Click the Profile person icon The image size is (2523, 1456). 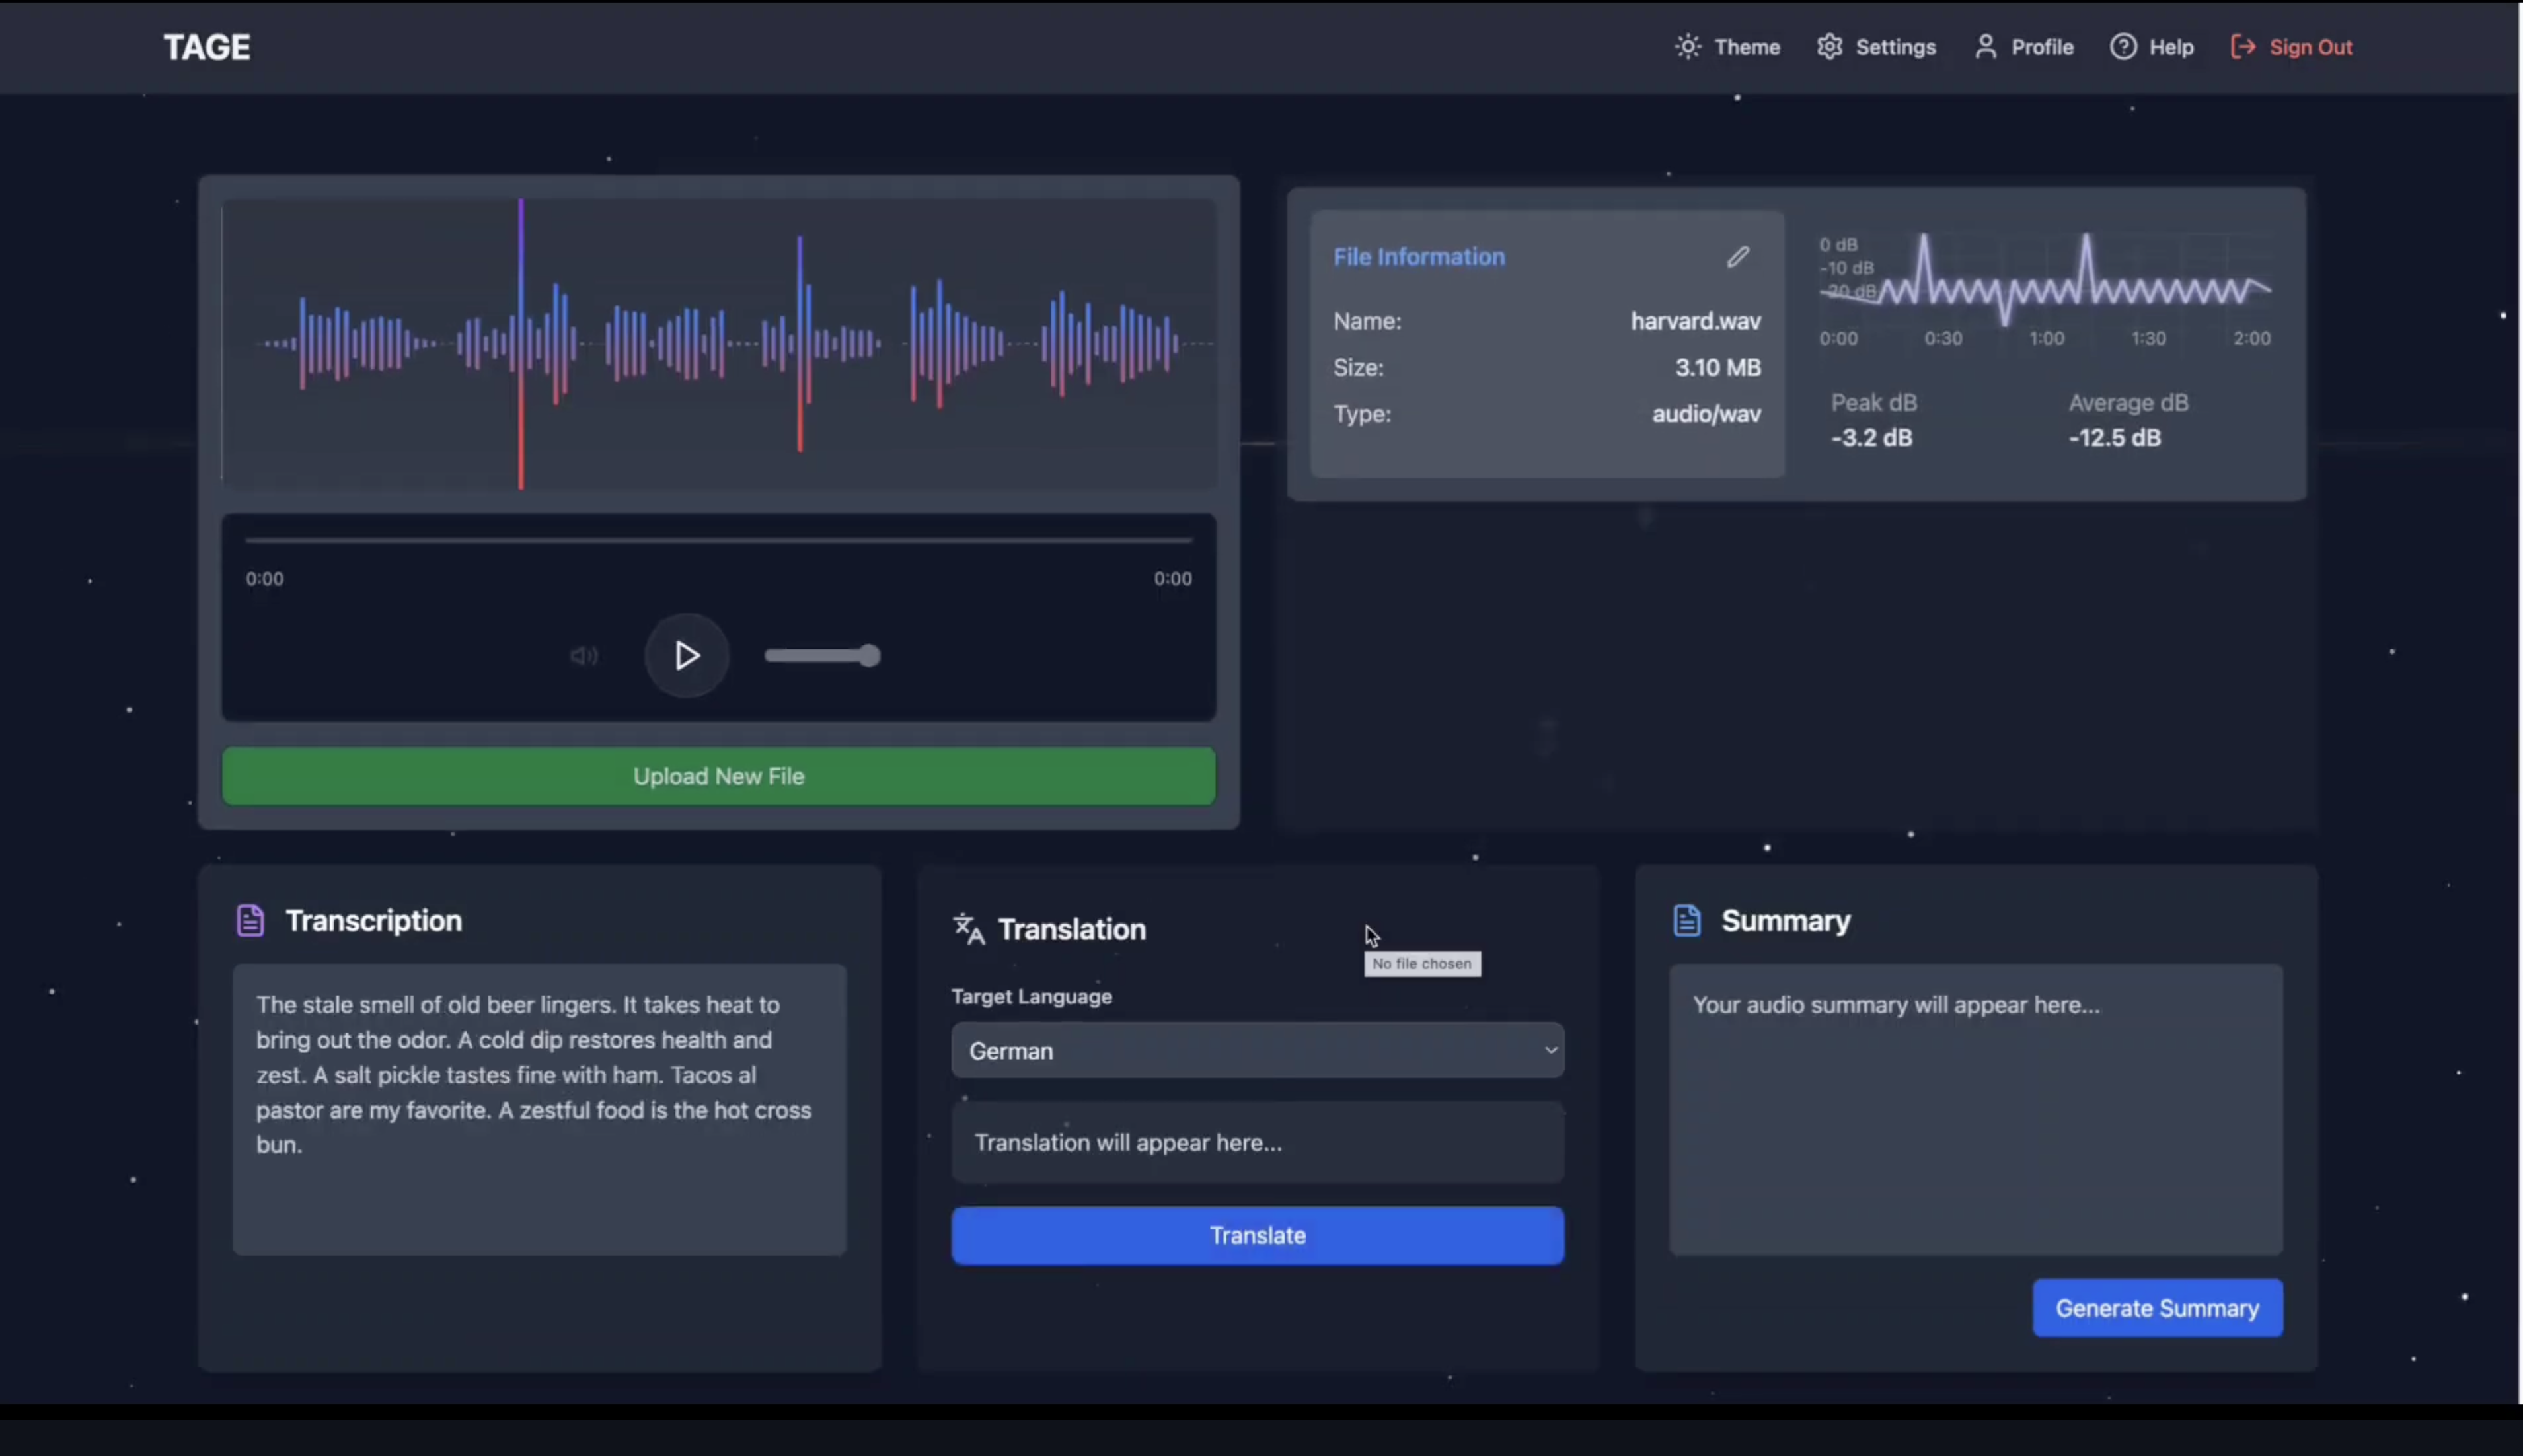click(1985, 47)
